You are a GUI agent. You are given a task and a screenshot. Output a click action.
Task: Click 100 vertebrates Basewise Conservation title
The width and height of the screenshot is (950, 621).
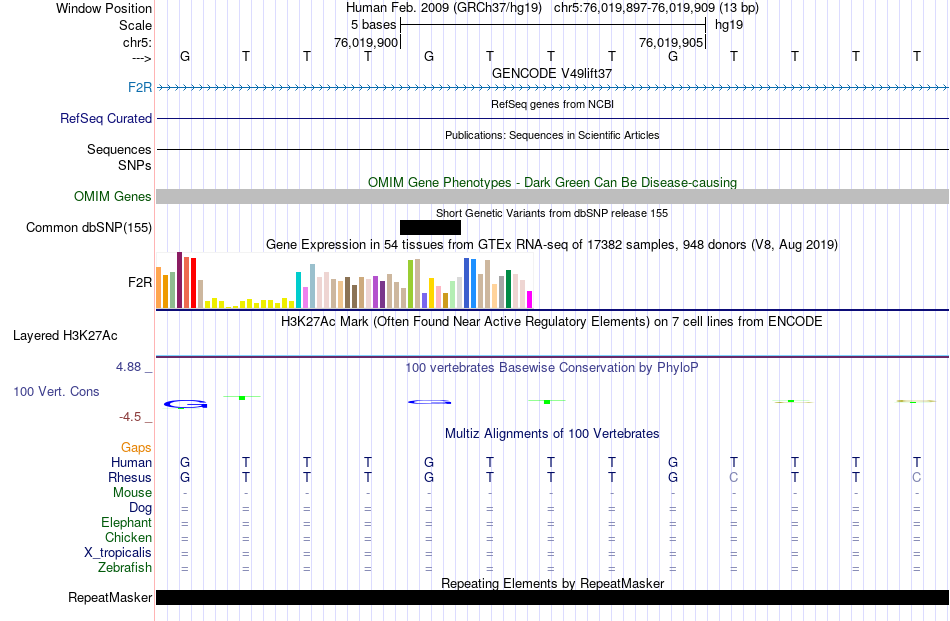[x=552, y=367]
